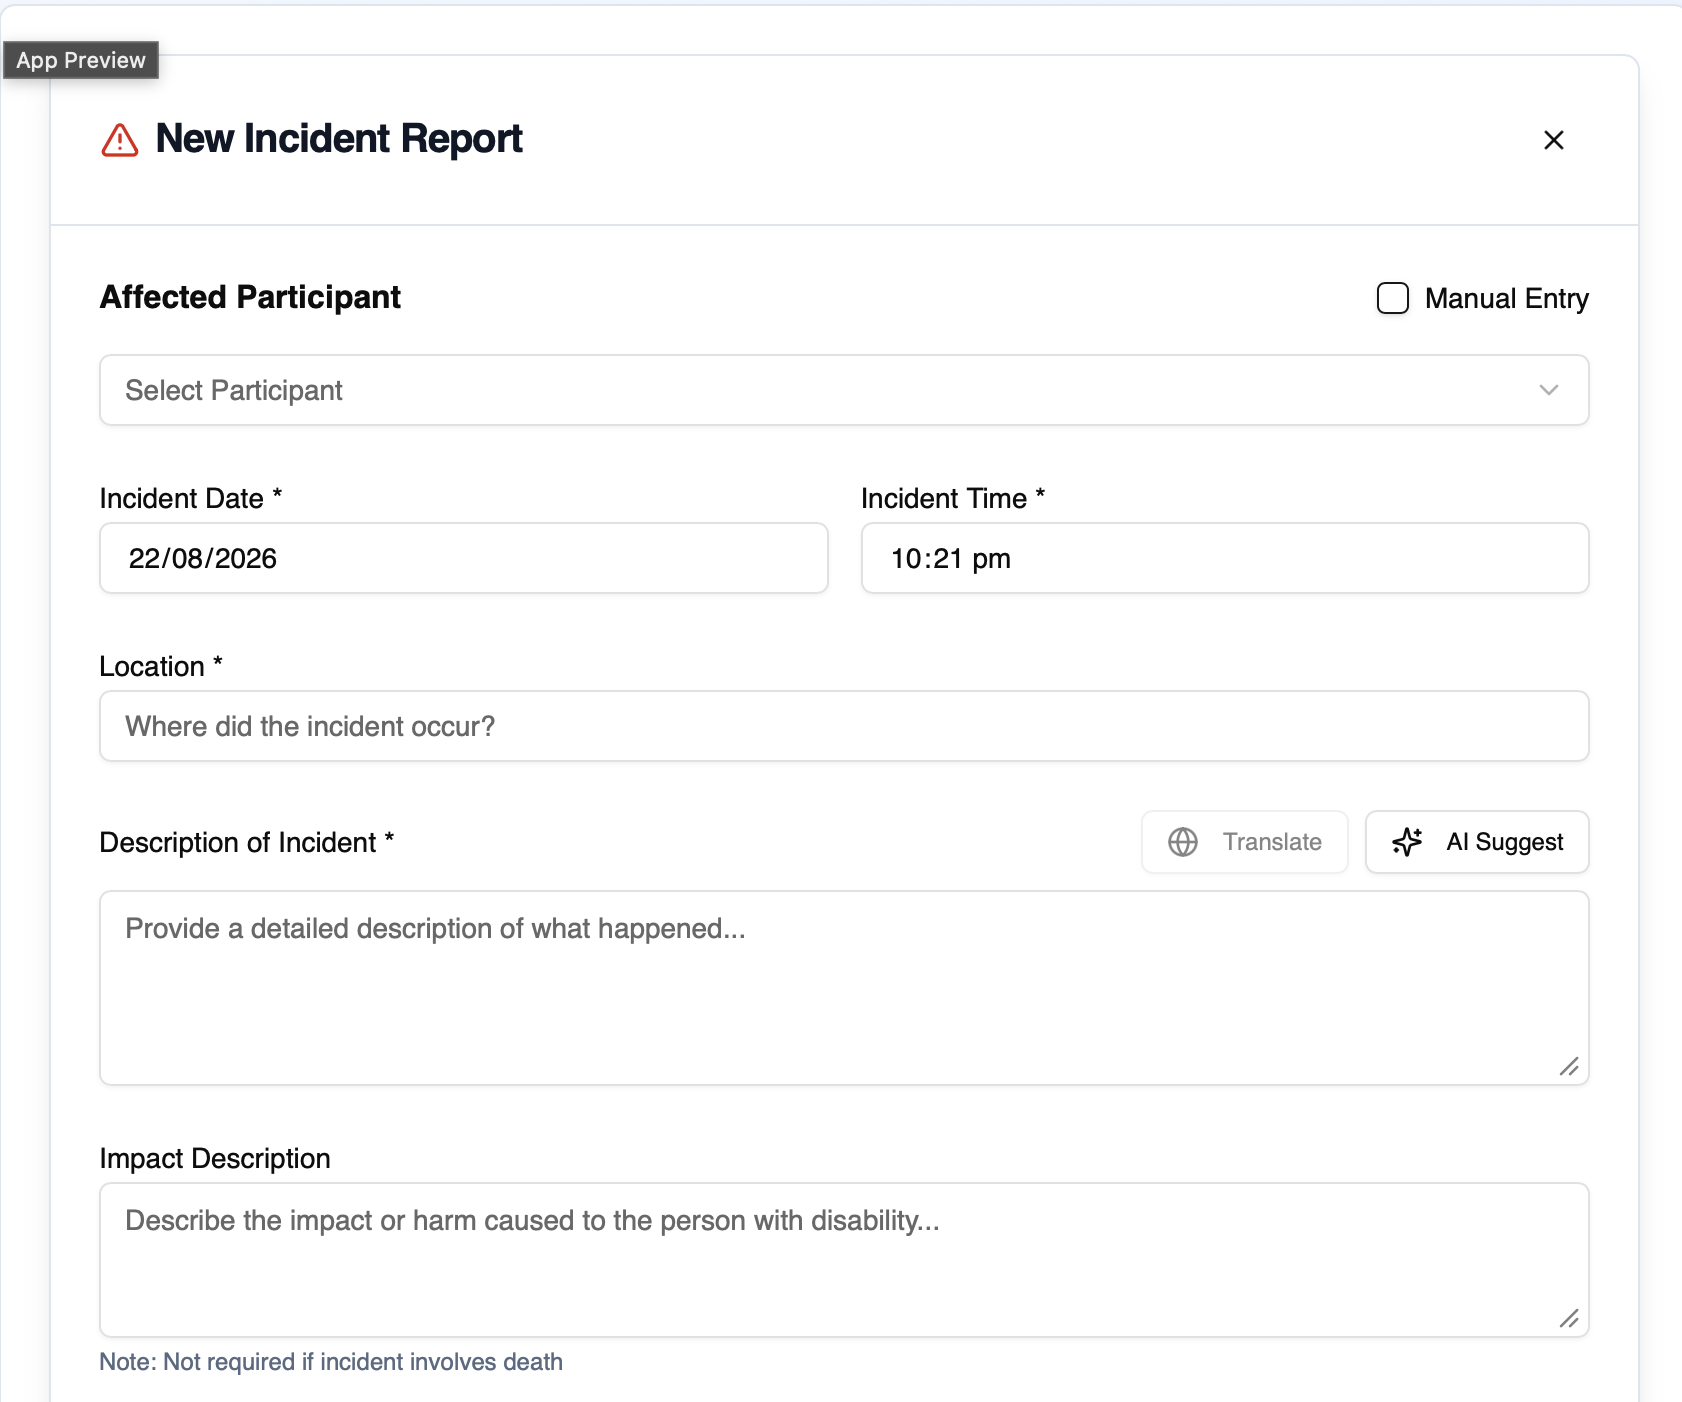Screen dimensions: 1682x1402
Task: Click the "Note: Not required if incident involves death" text
Action: 331,1362
